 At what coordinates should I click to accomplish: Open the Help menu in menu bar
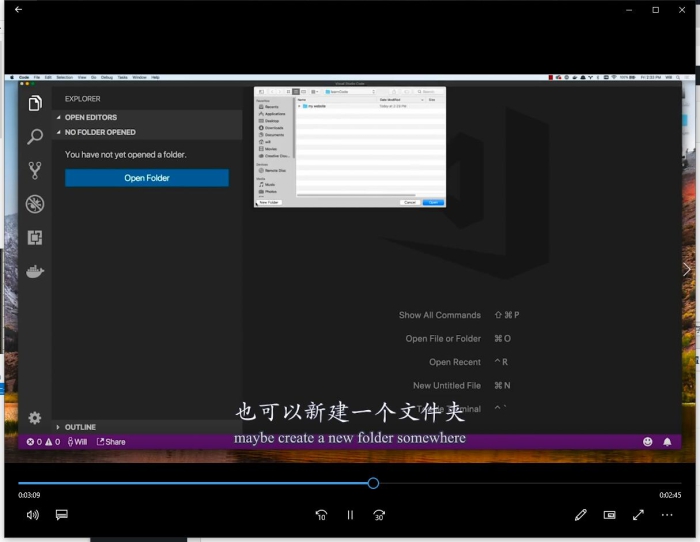(155, 77)
